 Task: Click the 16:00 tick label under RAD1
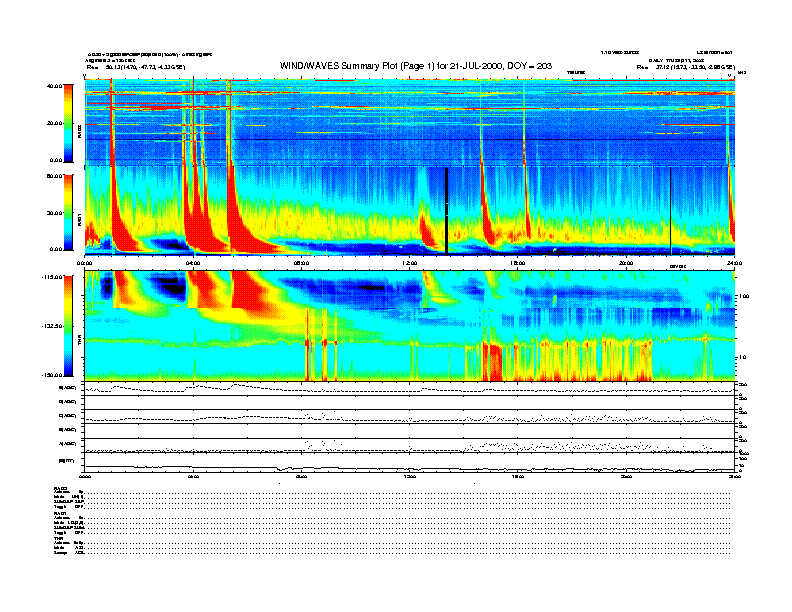tap(517, 263)
